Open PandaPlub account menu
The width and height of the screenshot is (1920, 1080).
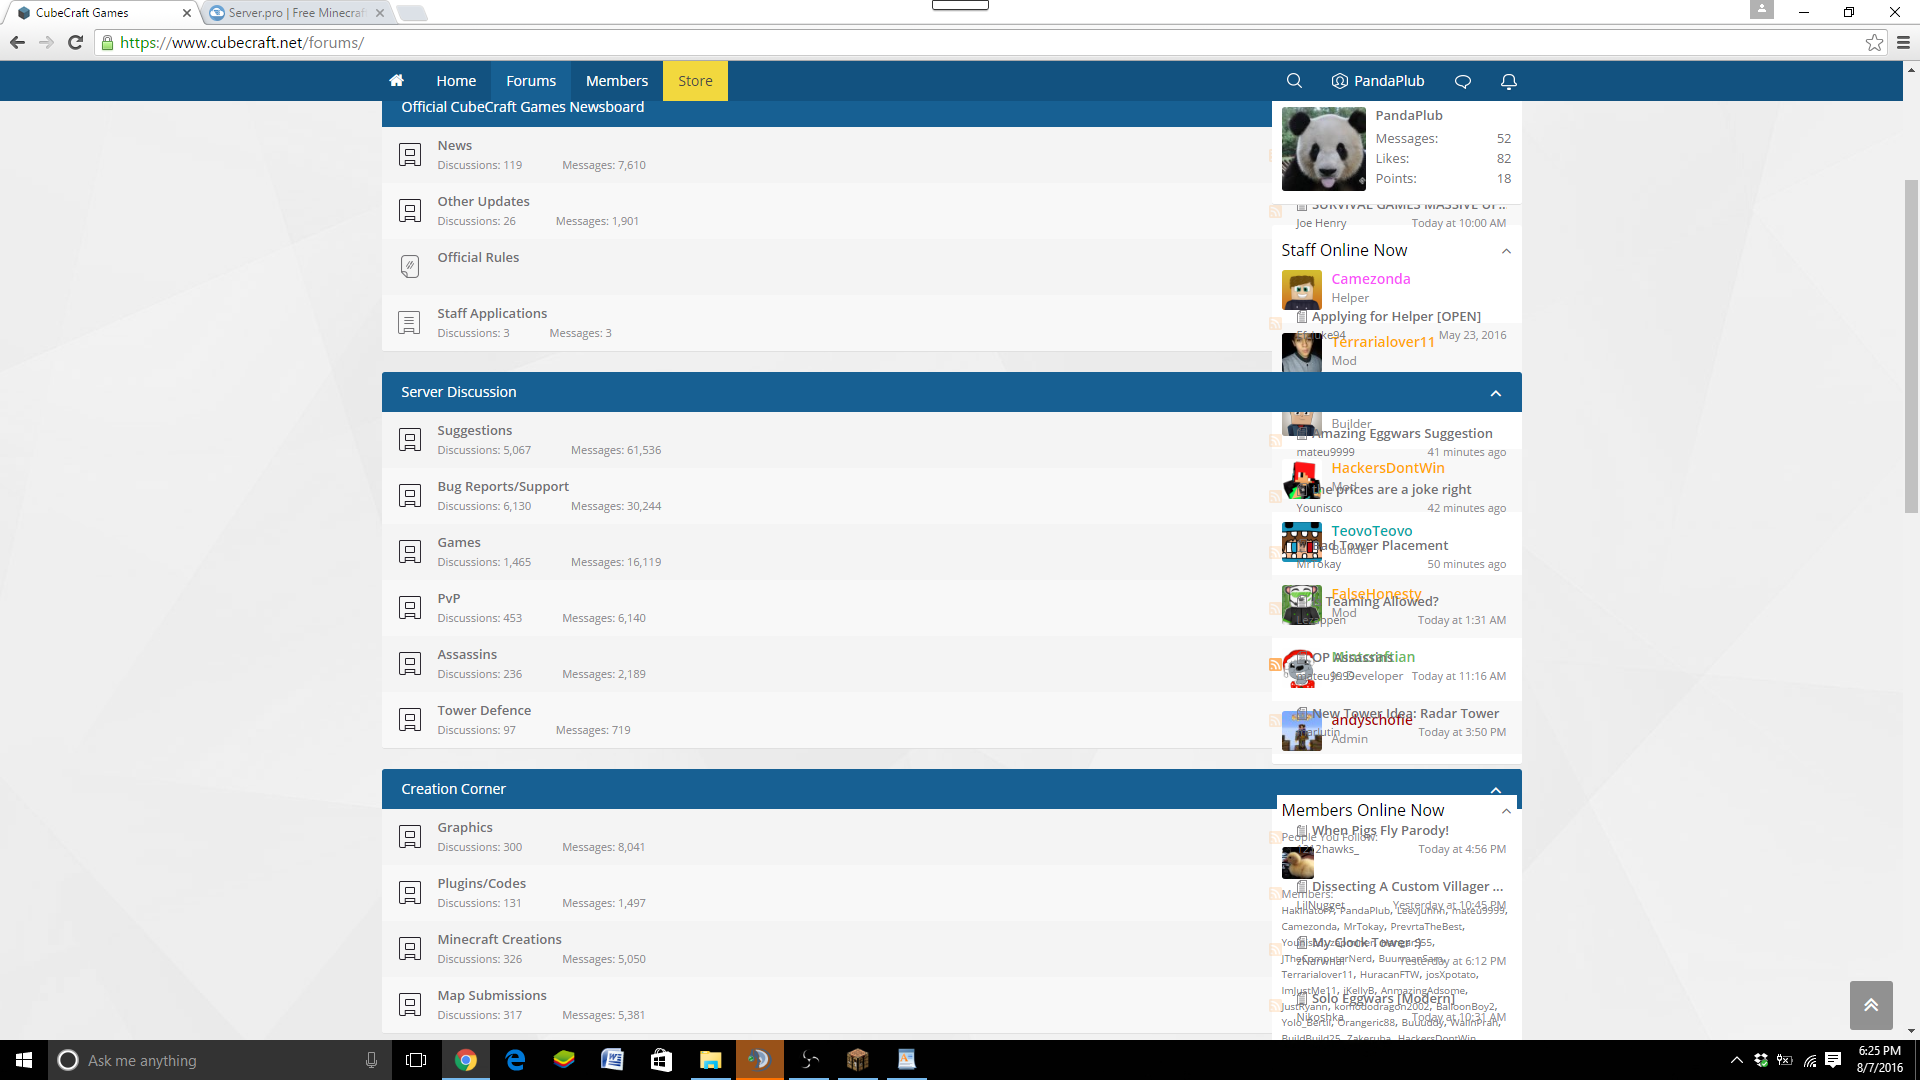click(x=1378, y=81)
